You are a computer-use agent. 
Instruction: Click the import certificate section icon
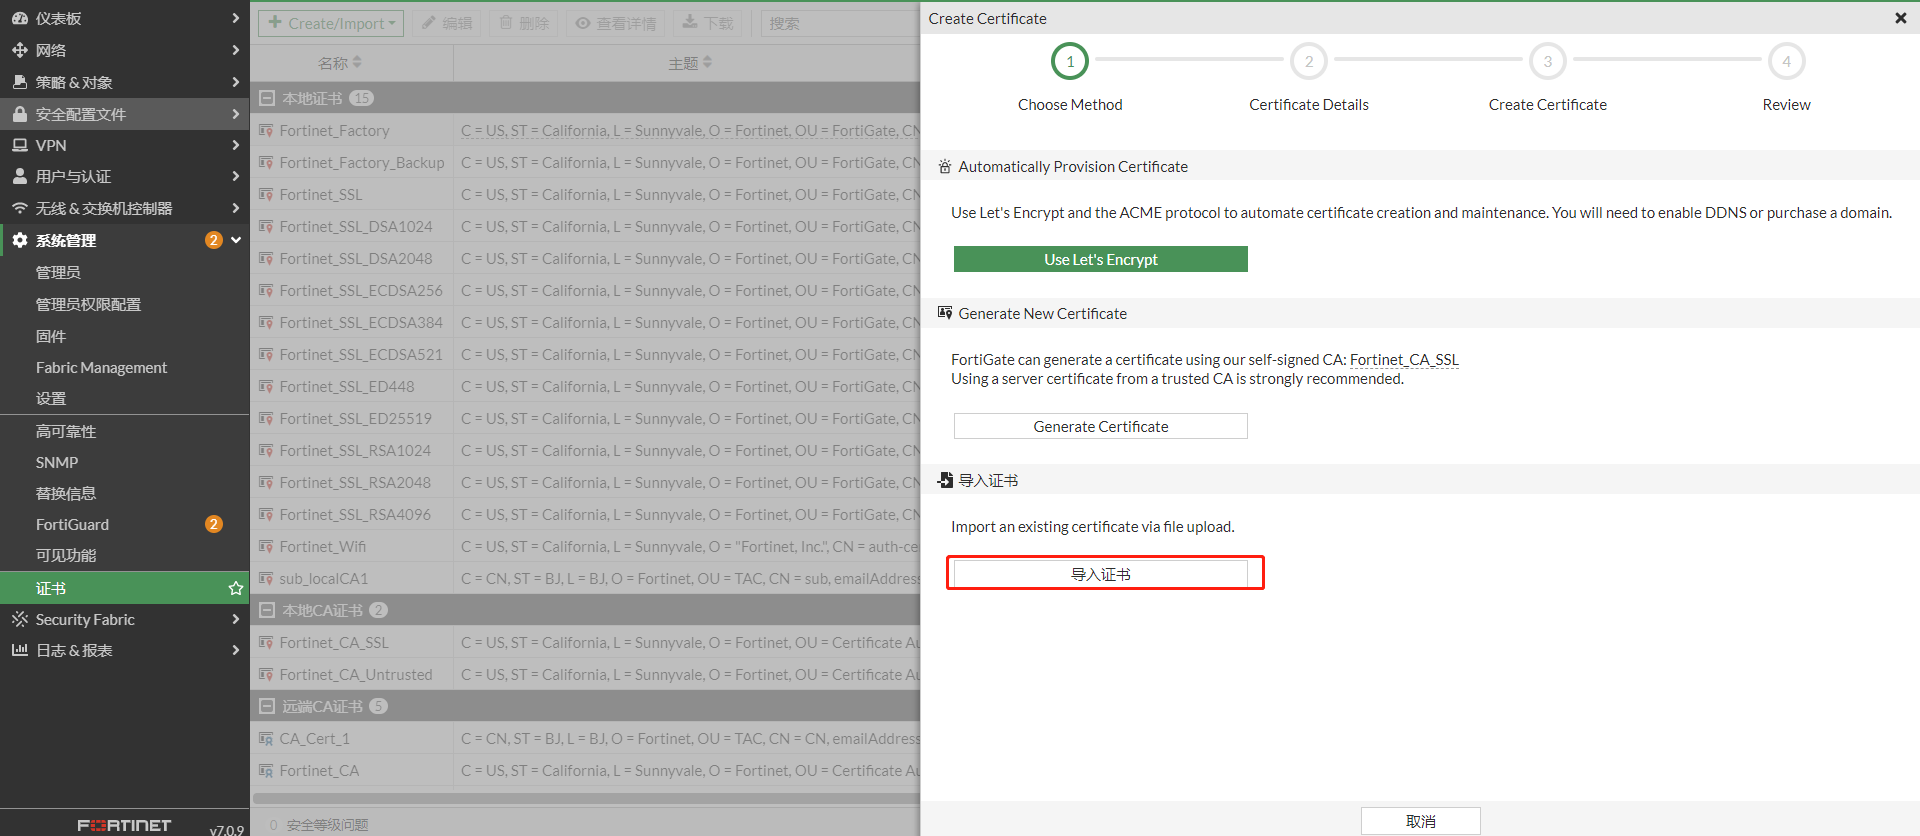click(x=944, y=480)
